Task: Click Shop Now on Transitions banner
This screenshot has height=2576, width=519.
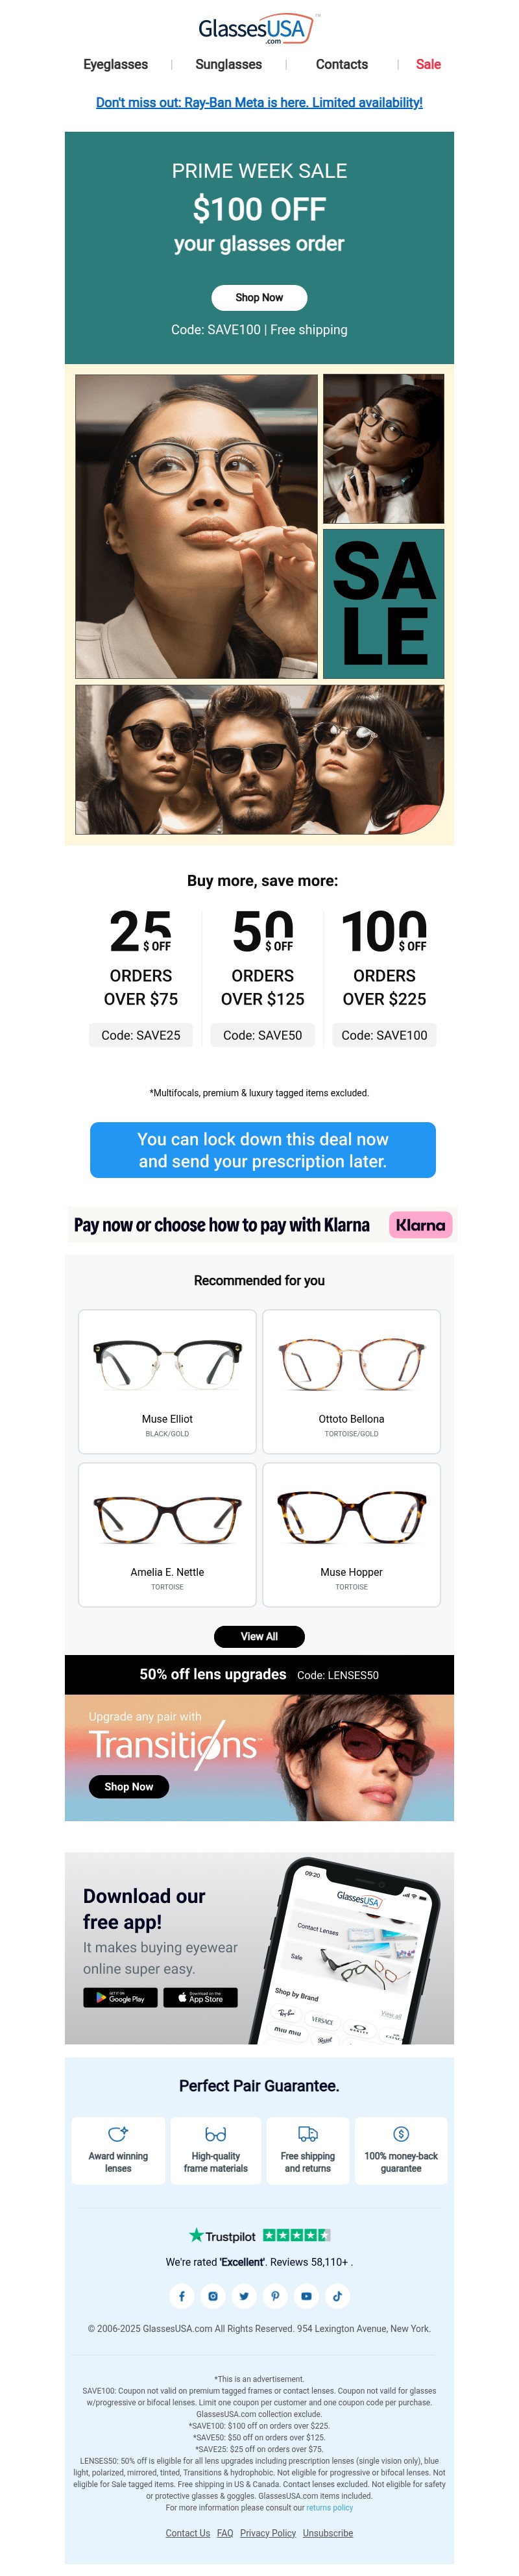Action: click(129, 1787)
